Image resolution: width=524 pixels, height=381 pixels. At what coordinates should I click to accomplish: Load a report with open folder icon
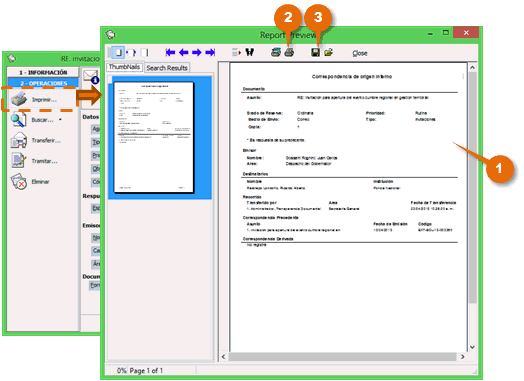click(329, 52)
